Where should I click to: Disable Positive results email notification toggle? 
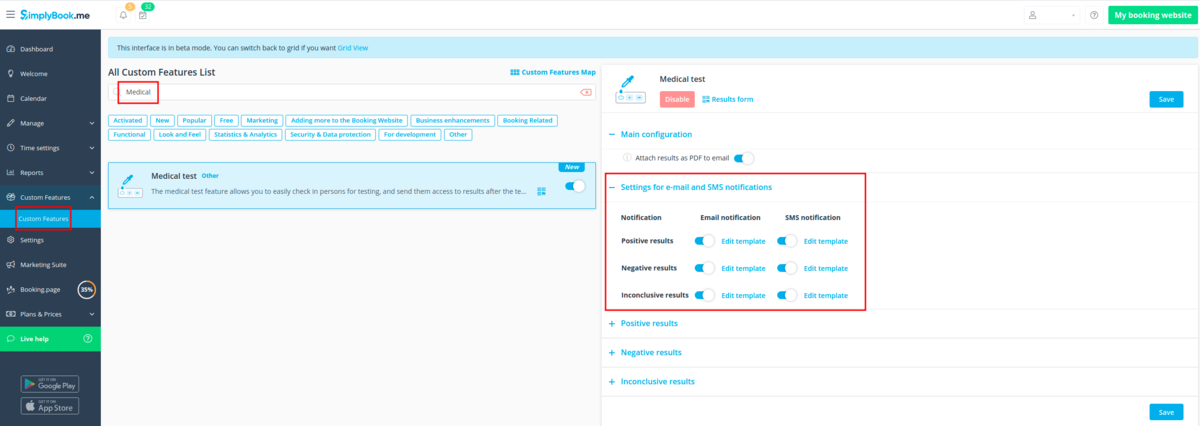[705, 241]
